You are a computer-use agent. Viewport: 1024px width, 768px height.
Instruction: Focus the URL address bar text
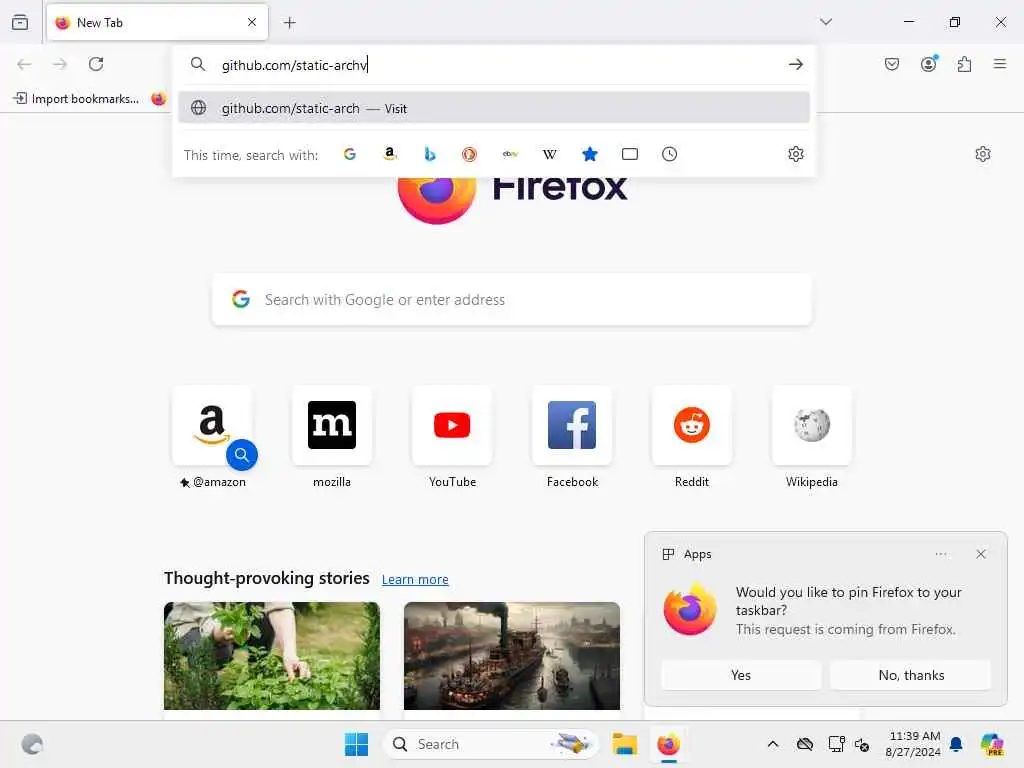496,65
